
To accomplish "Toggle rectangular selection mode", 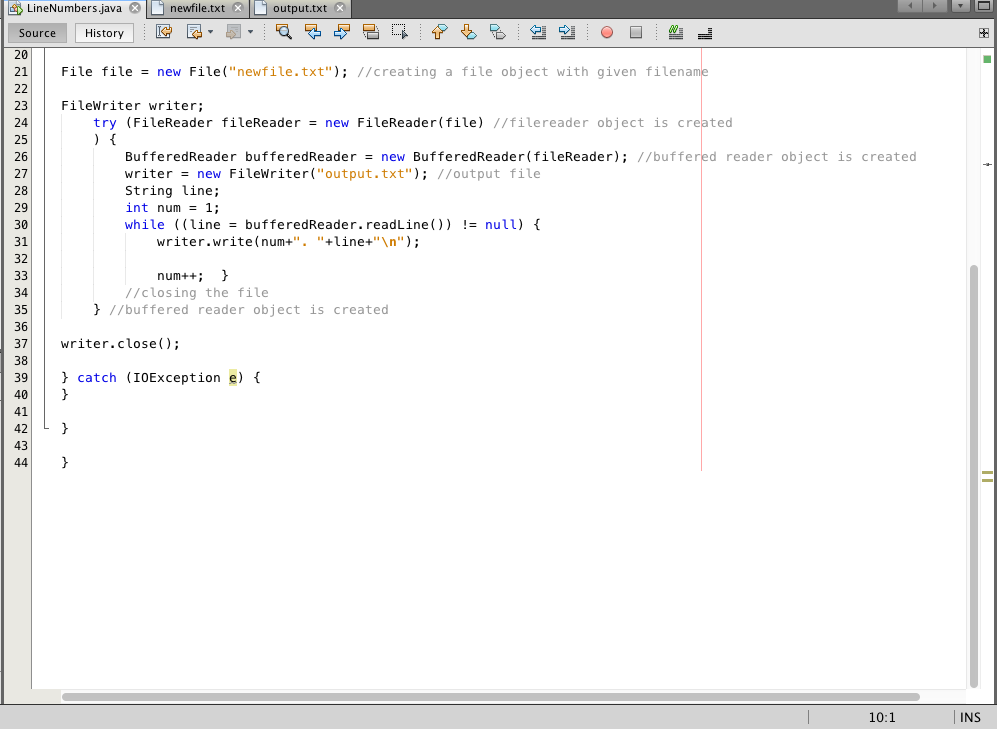I will 400,32.
